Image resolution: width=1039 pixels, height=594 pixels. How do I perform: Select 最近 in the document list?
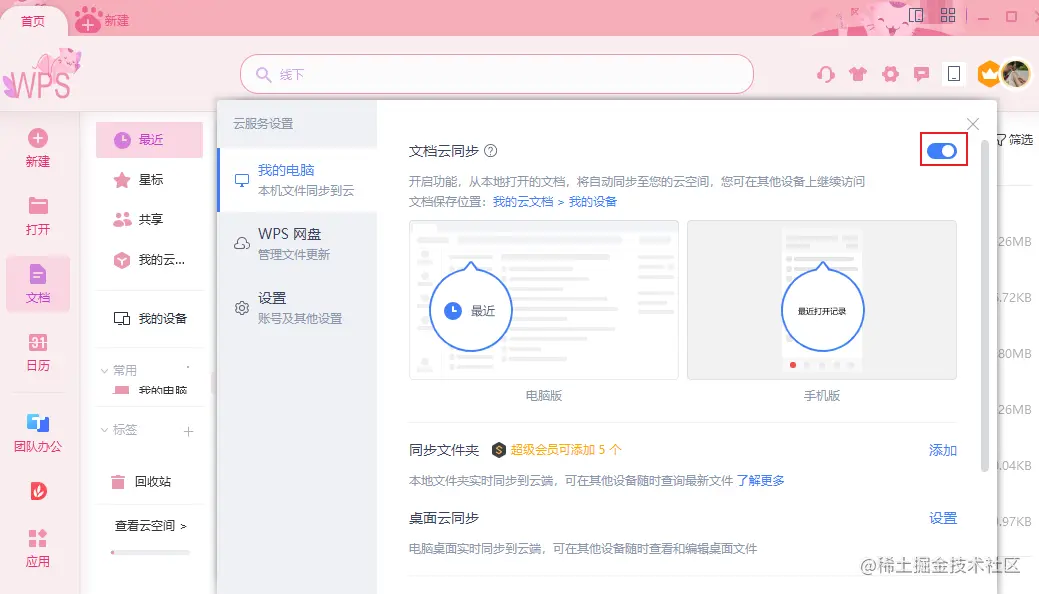tap(149, 140)
